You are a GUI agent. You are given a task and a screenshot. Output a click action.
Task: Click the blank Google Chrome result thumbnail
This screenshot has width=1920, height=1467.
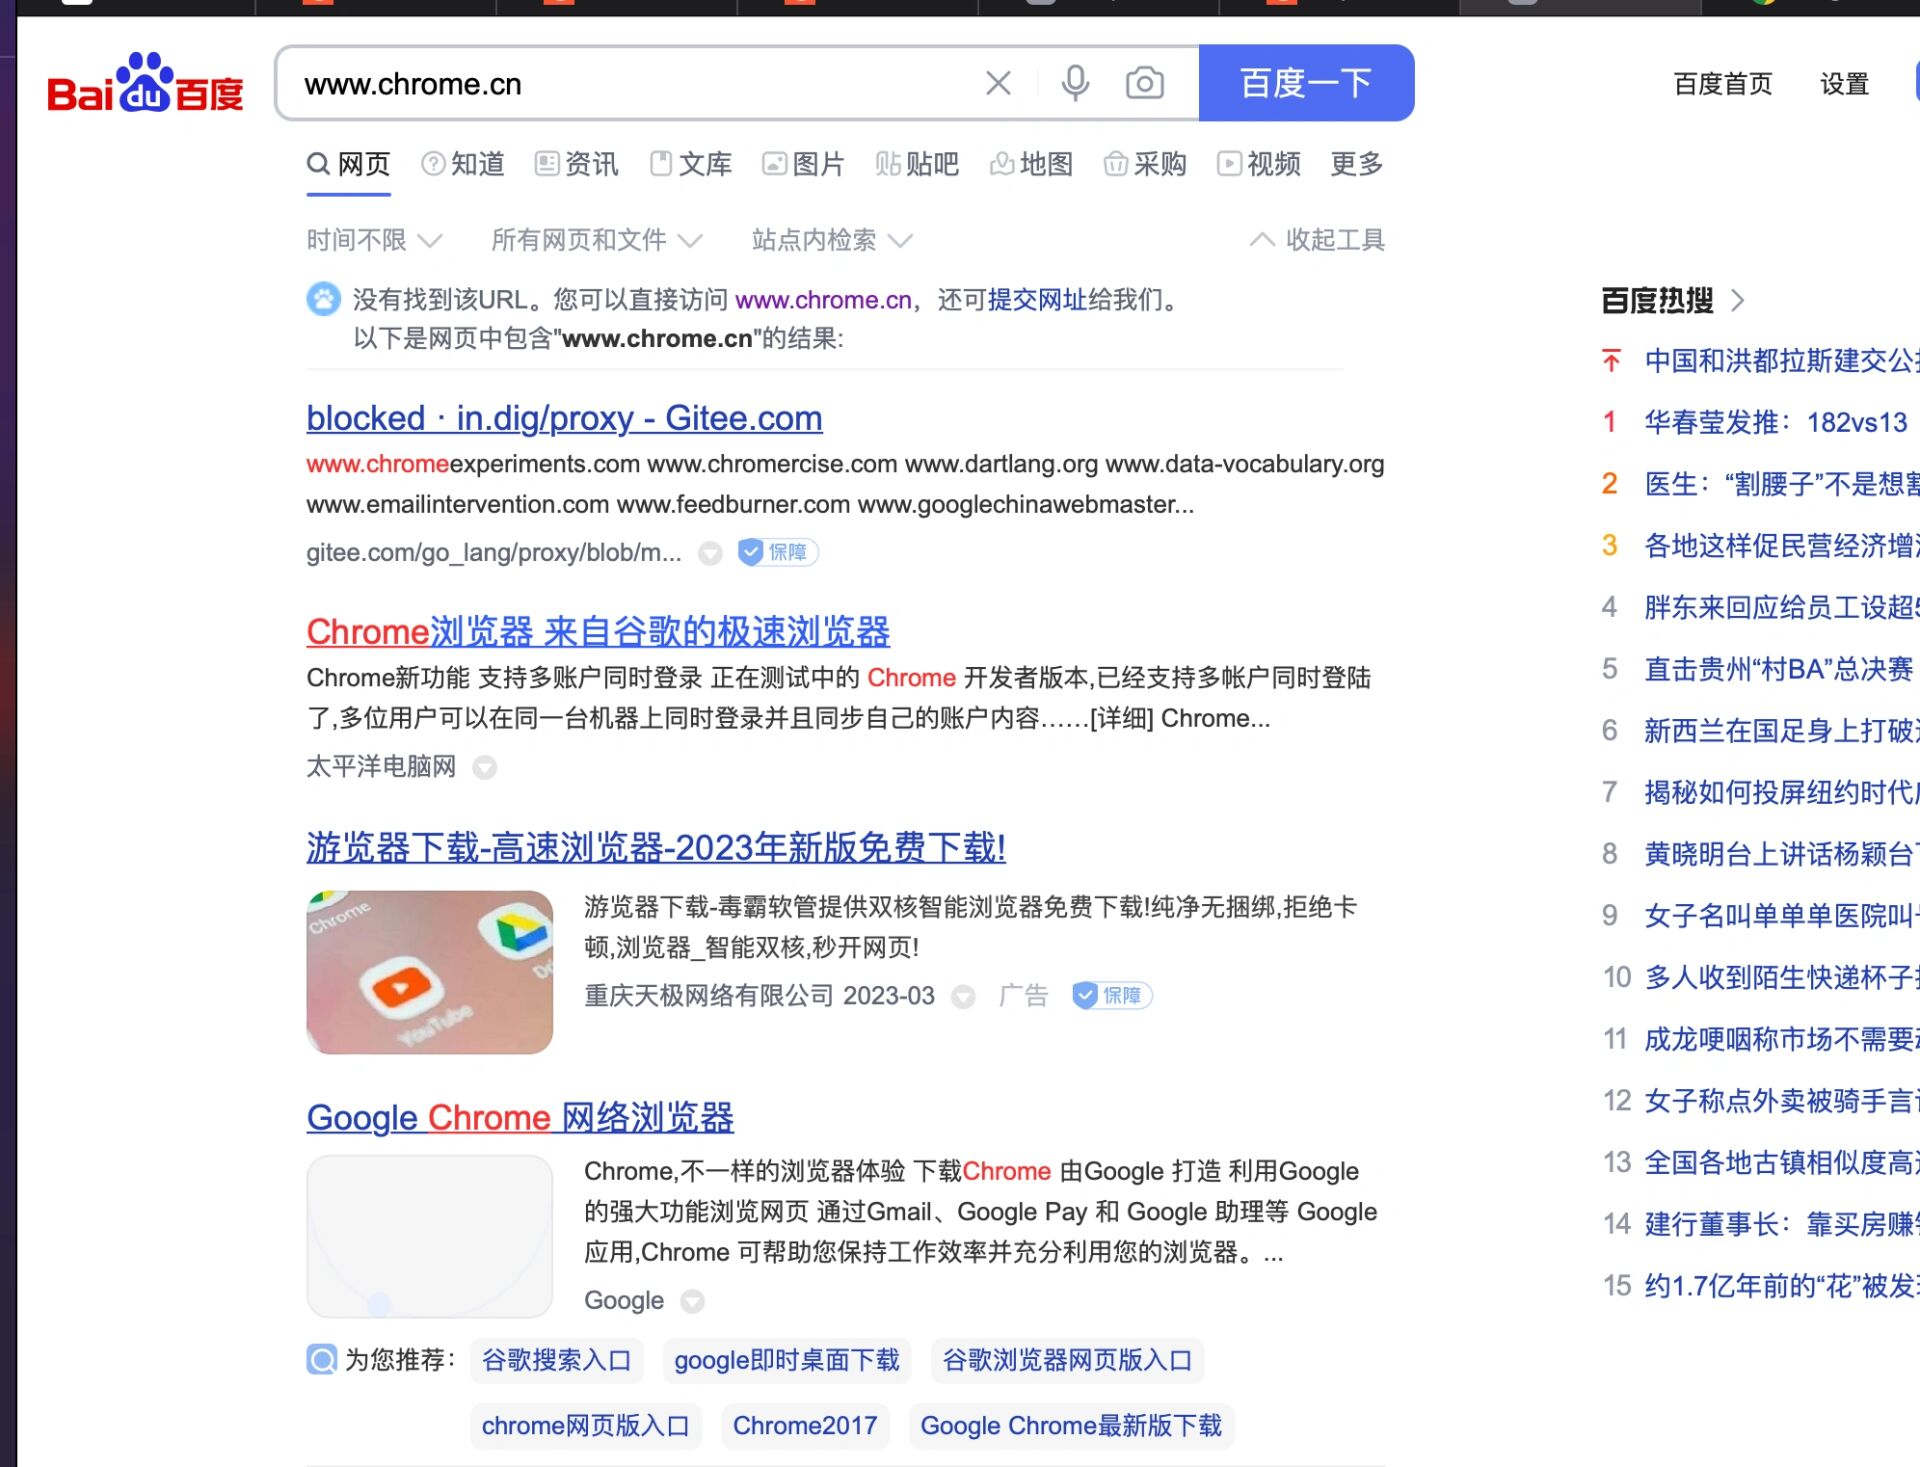pos(429,1236)
